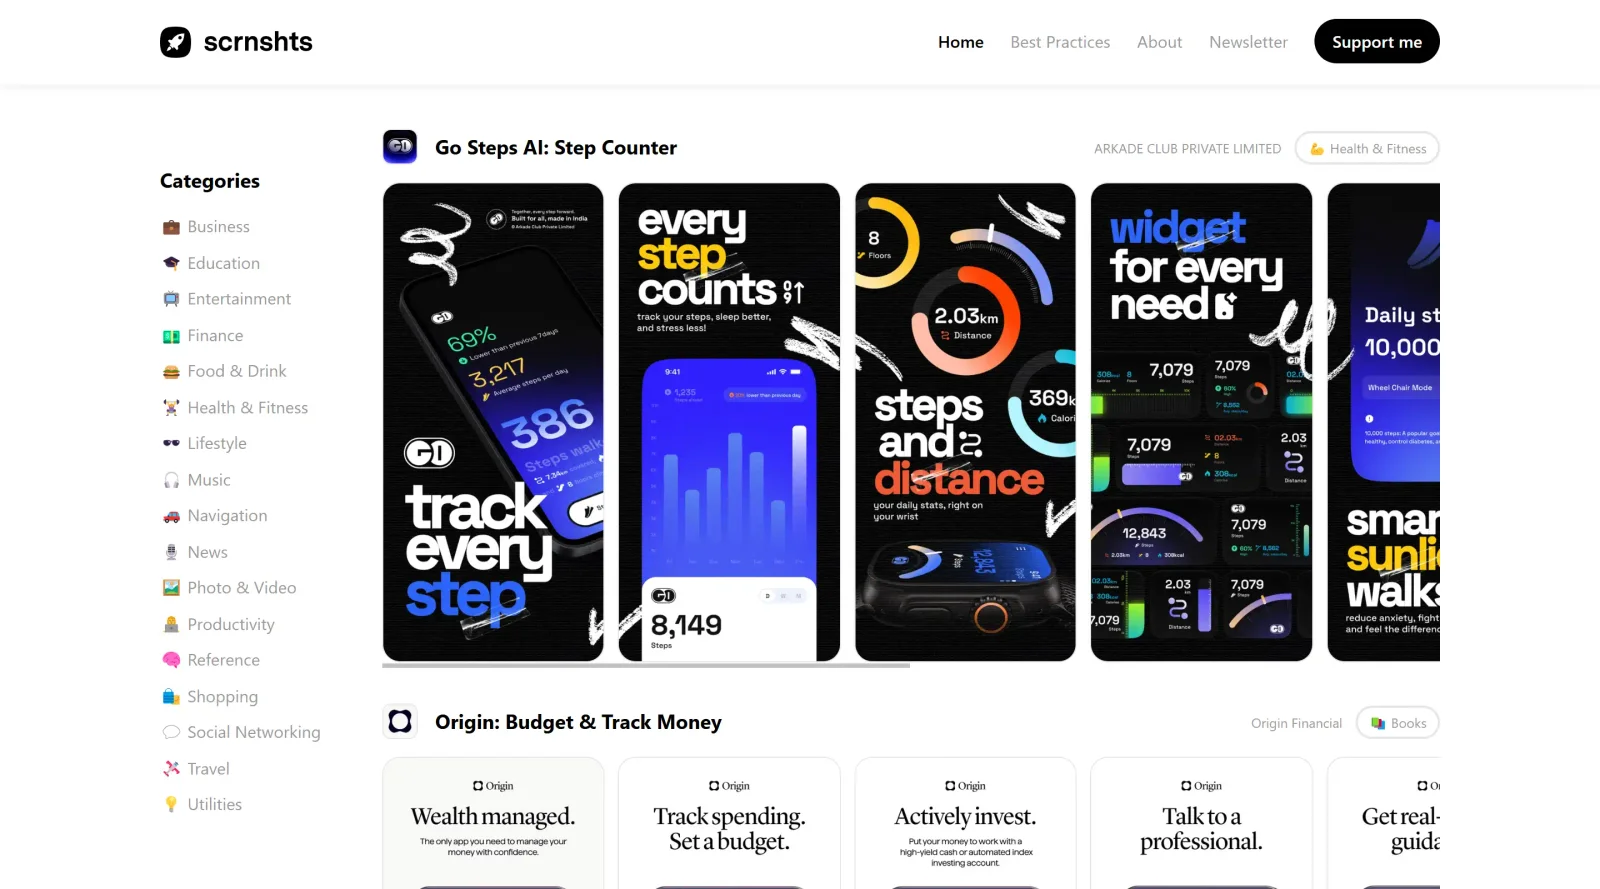
Task: Select the Social Networking category link
Action: pos(254,733)
